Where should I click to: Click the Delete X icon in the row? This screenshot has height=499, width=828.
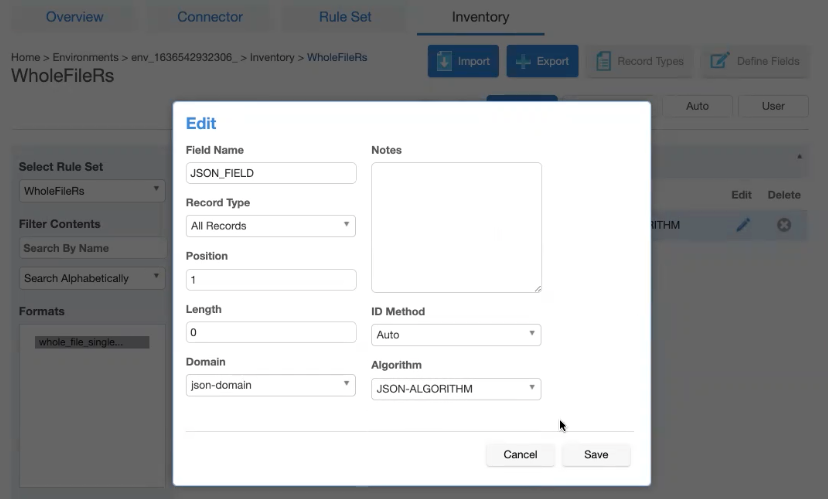click(784, 225)
